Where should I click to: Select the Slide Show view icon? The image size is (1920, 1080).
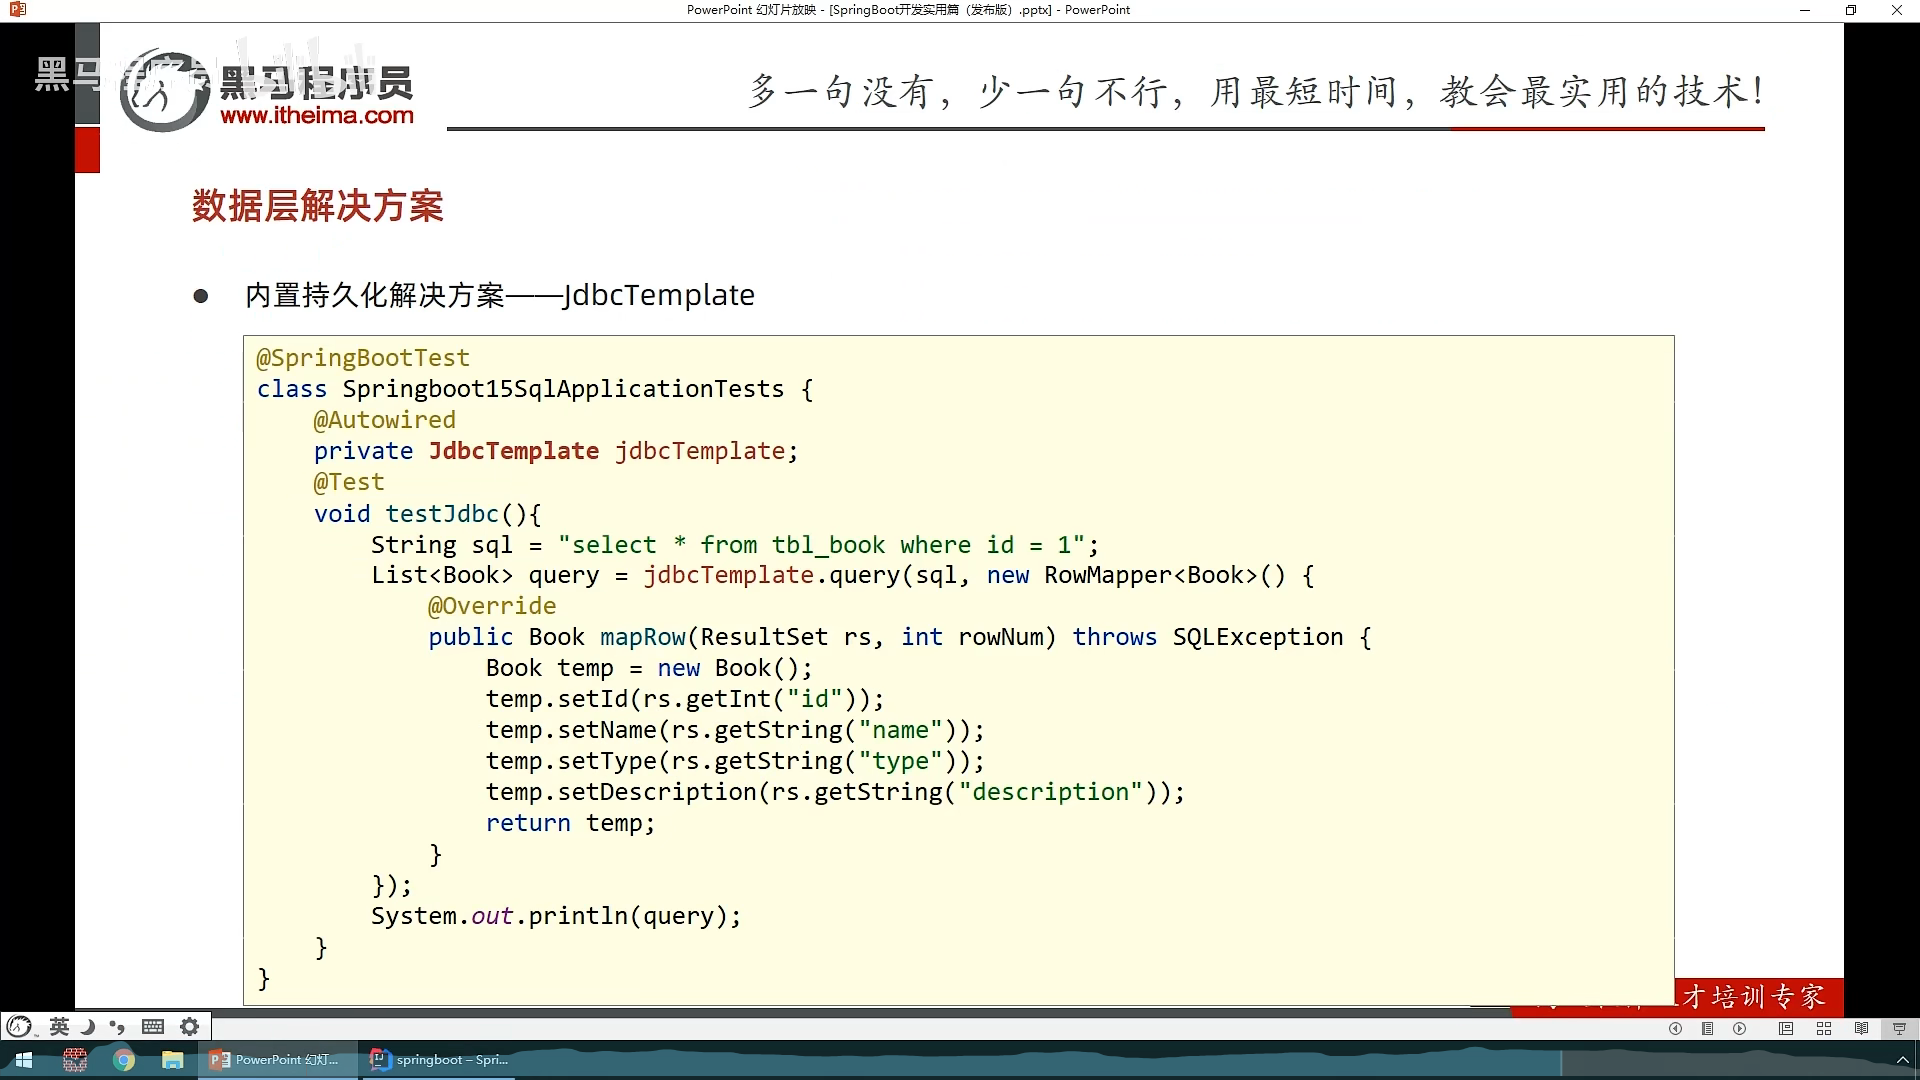click(1899, 1028)
